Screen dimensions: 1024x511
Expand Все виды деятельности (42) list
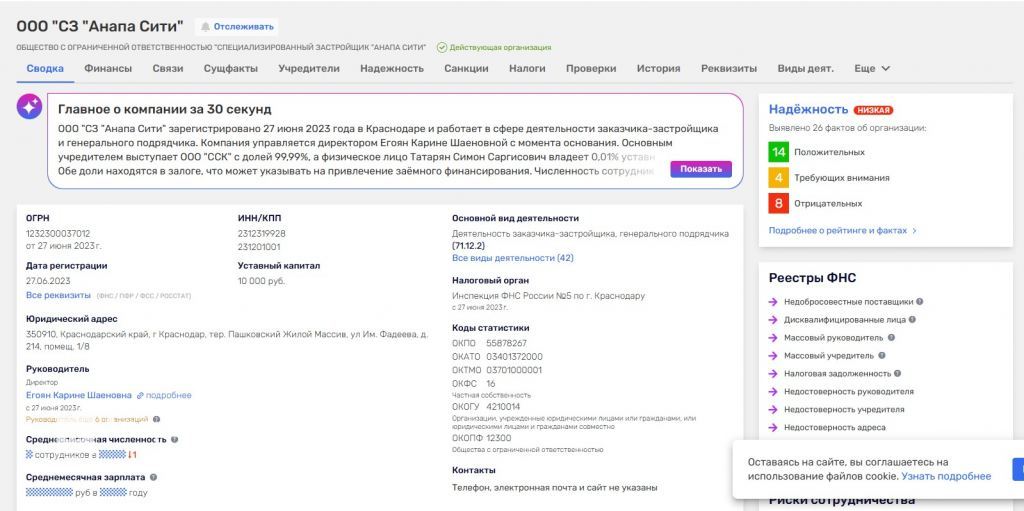(x=512, y=258)
